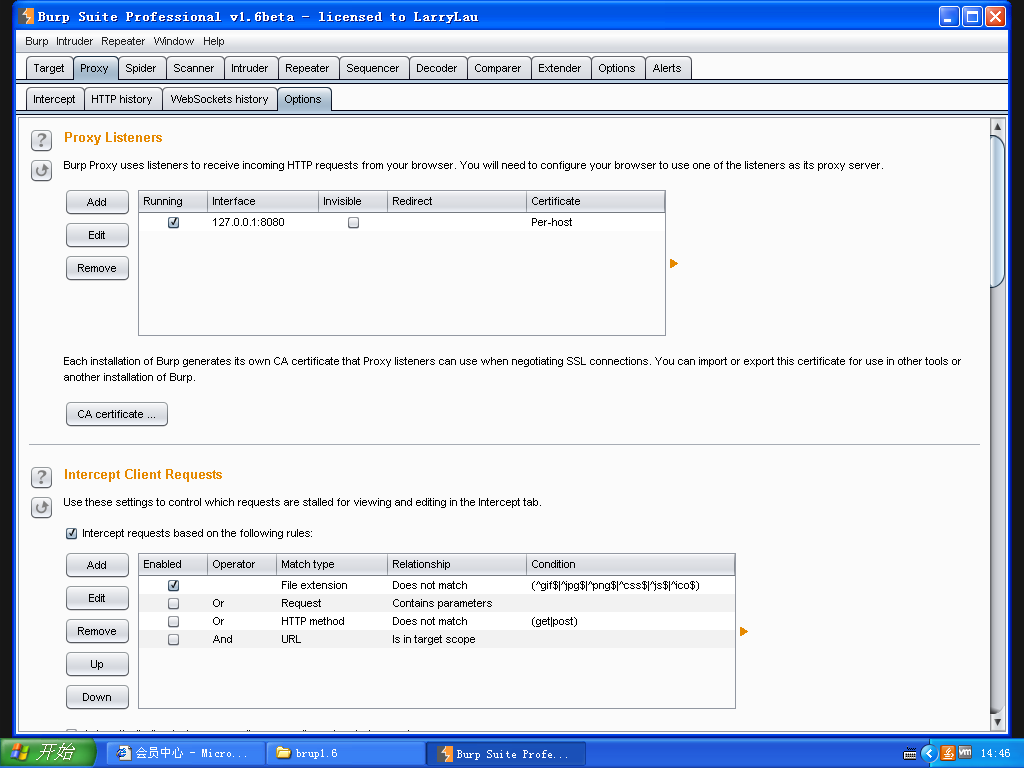
Task: Switch to the Extender tab
Action: click(560, 68)
